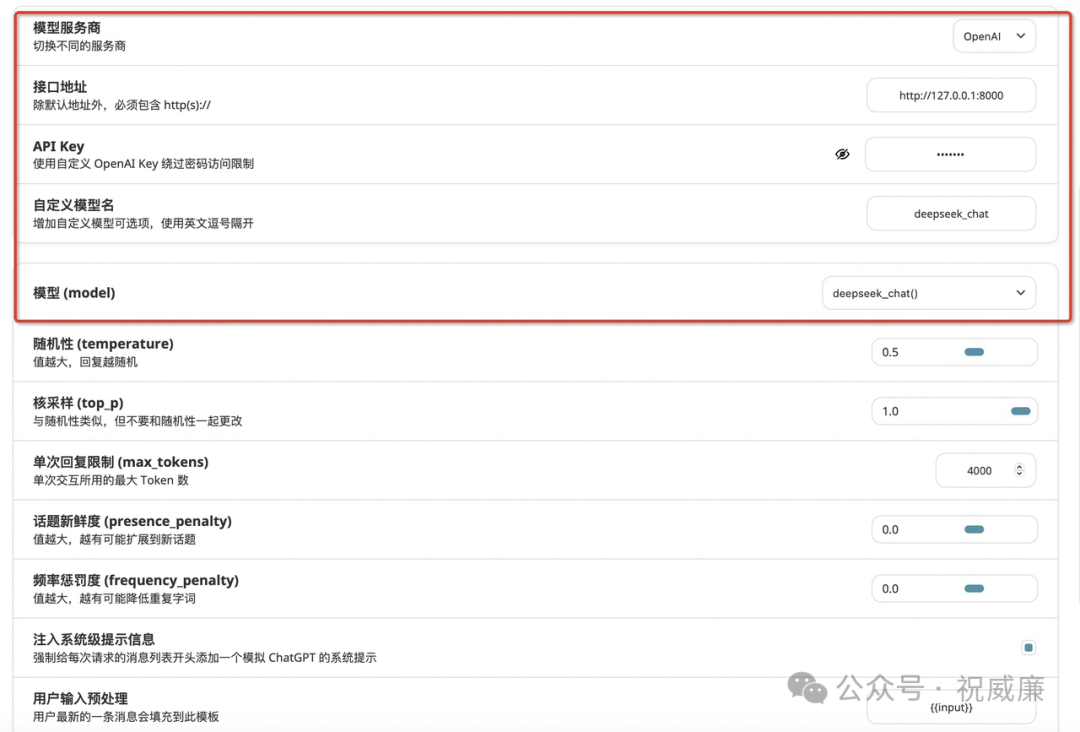The height and width of the screenshot is (732, 1080).
Task: Open the model dropdown showing deepseek_chat()
Action: click(x=928, y=293)
